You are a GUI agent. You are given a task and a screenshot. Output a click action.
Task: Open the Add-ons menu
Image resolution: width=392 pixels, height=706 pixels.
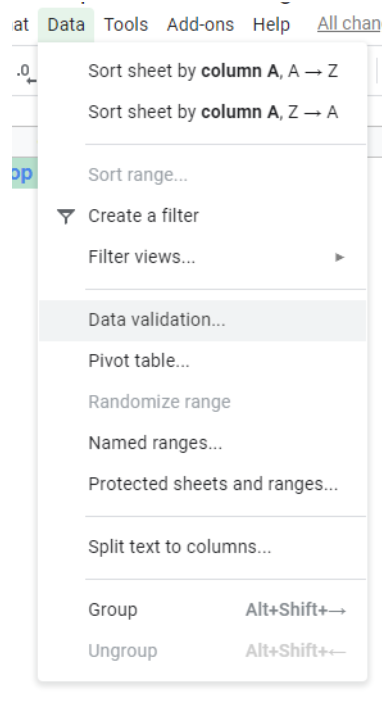(x=200, y=24)
